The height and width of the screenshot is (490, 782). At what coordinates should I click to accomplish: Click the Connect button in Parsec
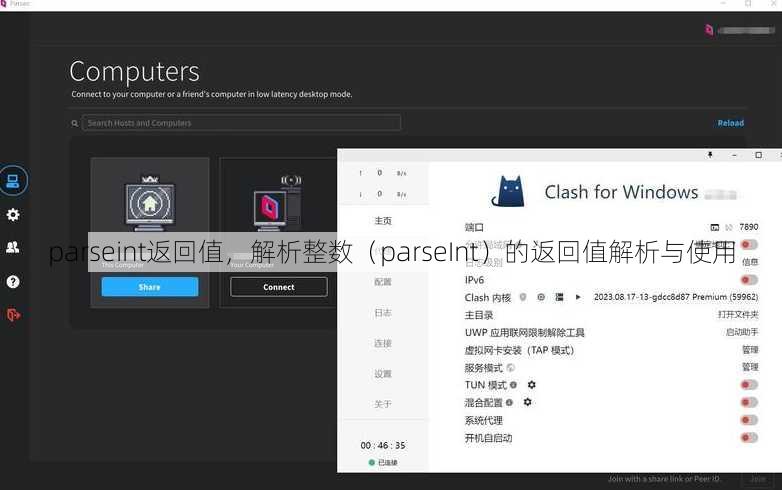pyautogui.click(x=279, y=287)
